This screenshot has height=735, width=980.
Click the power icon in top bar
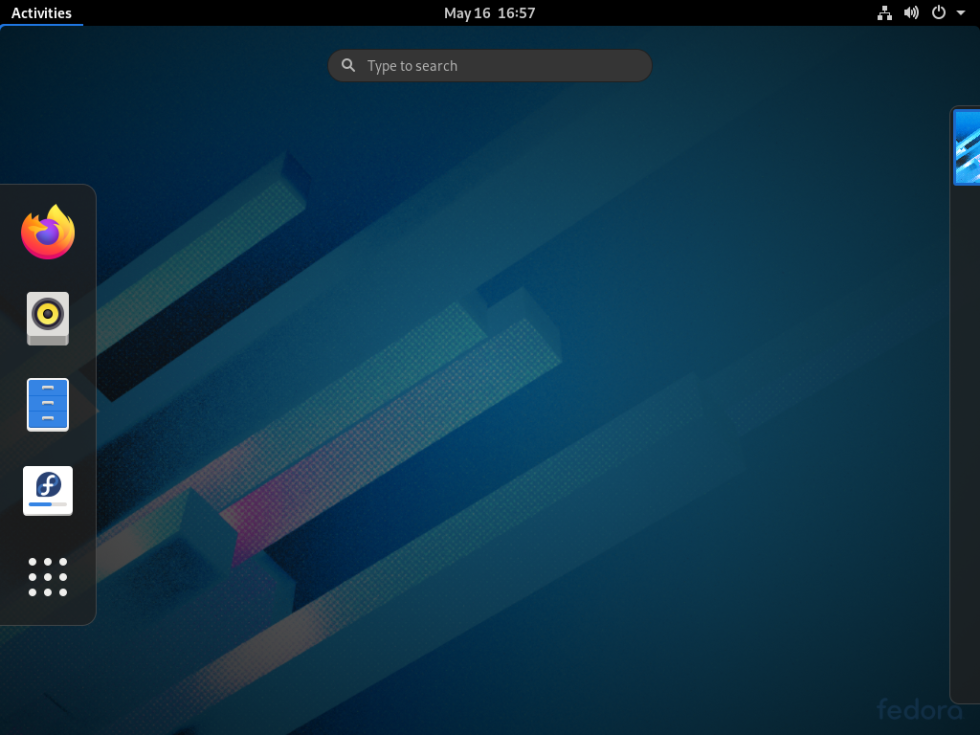(938, 13)
